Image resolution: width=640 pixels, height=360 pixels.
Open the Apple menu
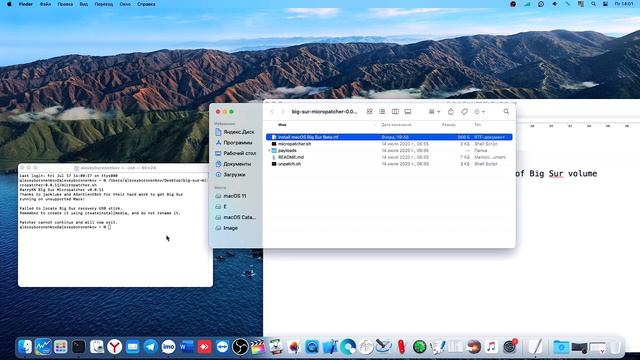click(9, 4)
